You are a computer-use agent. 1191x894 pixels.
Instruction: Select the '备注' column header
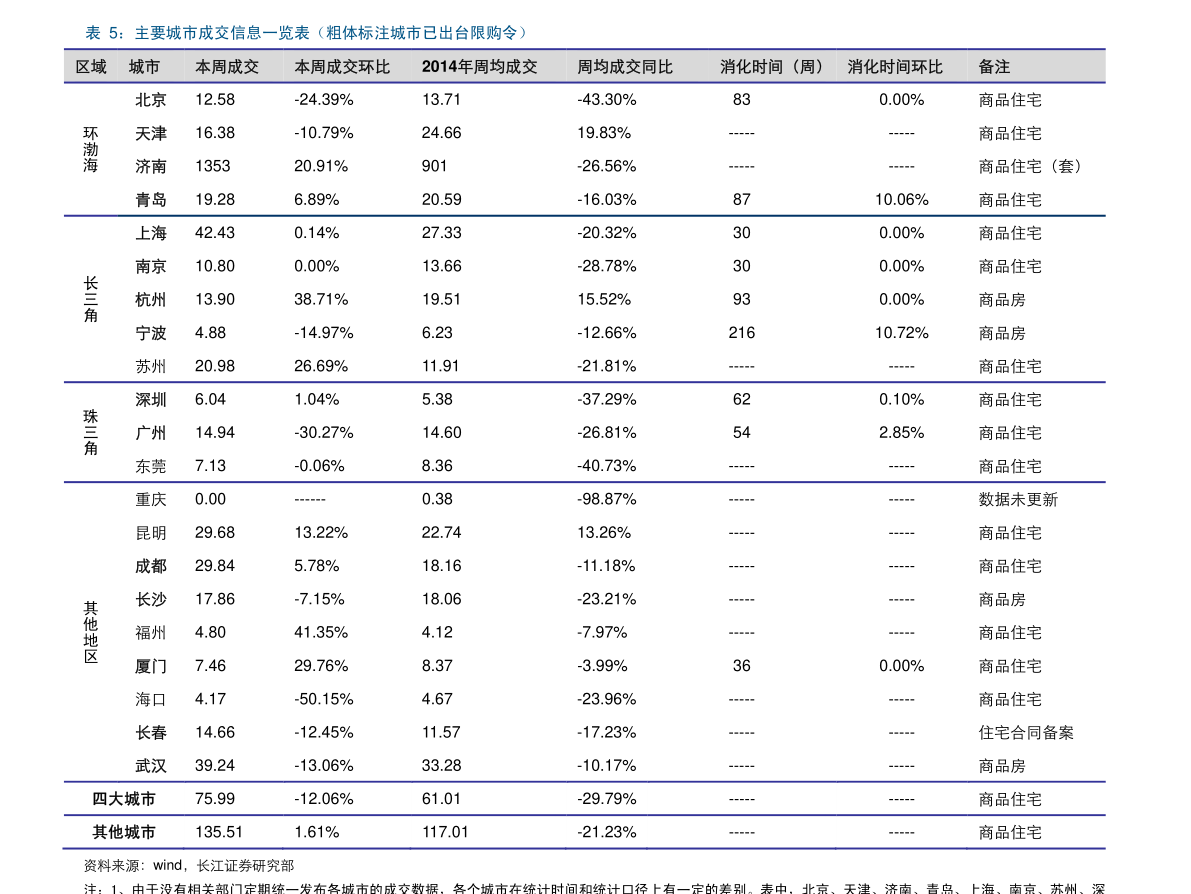(x=994, y=67)
